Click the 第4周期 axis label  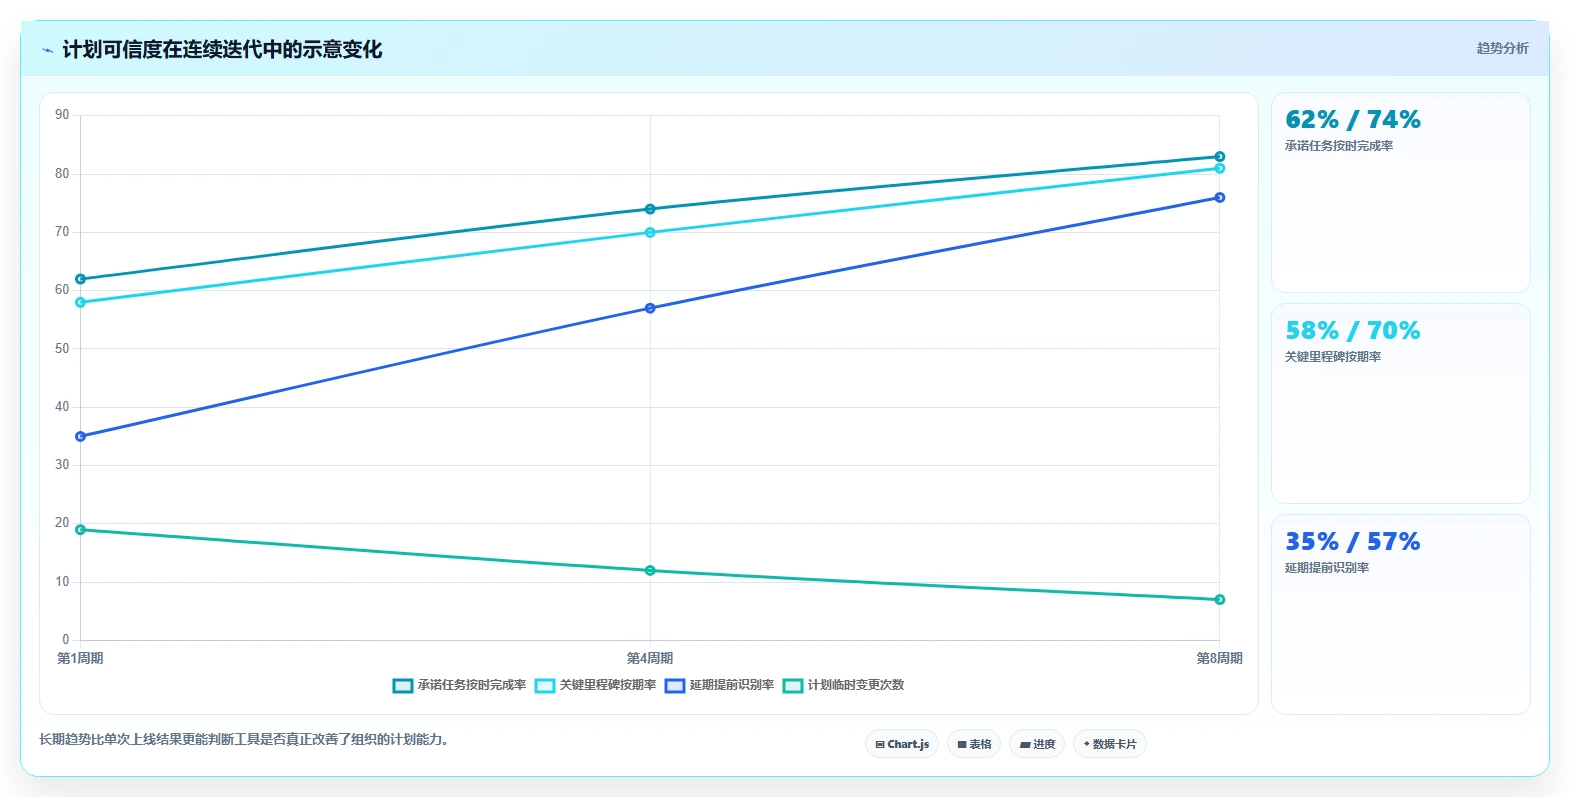point(650,658)
